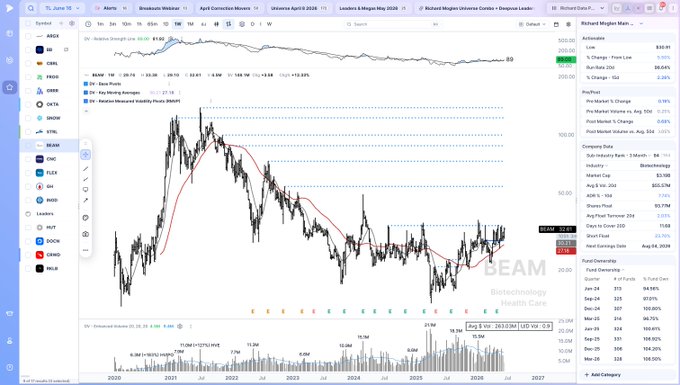This screenshot has height=385, width=680.
Task: Select the arrow drawing tool
Action: point(85,200)
